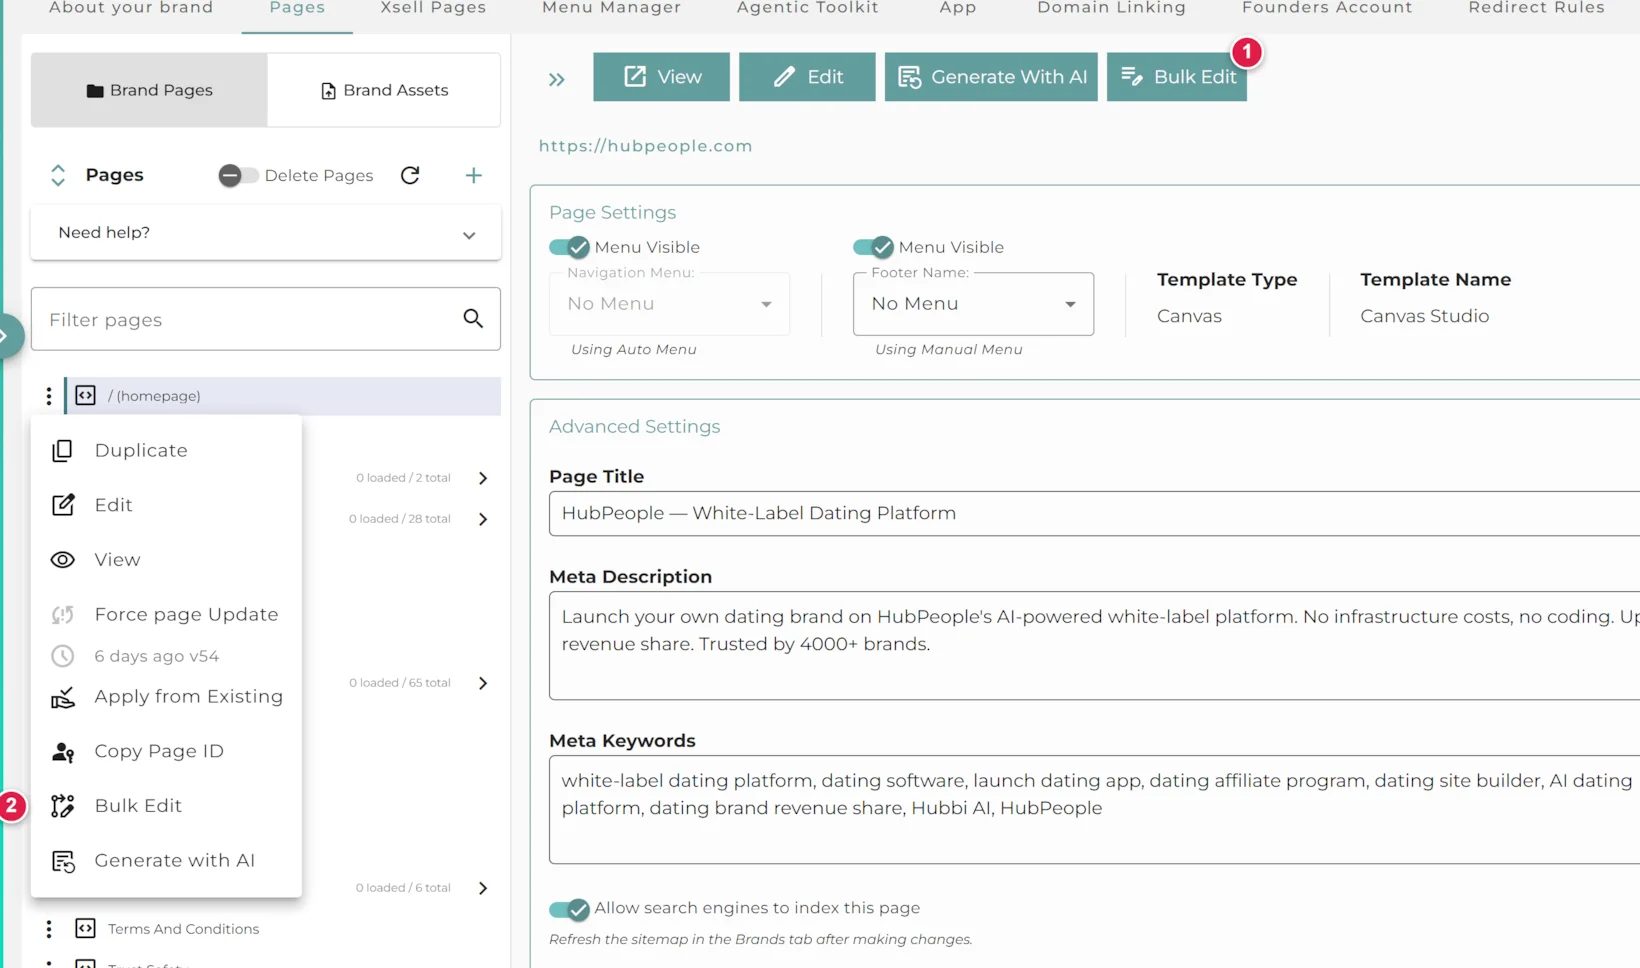This screenshot has width=1640, height=968.
Task: Switch to About your brand tab
Action: coord(131,8)
